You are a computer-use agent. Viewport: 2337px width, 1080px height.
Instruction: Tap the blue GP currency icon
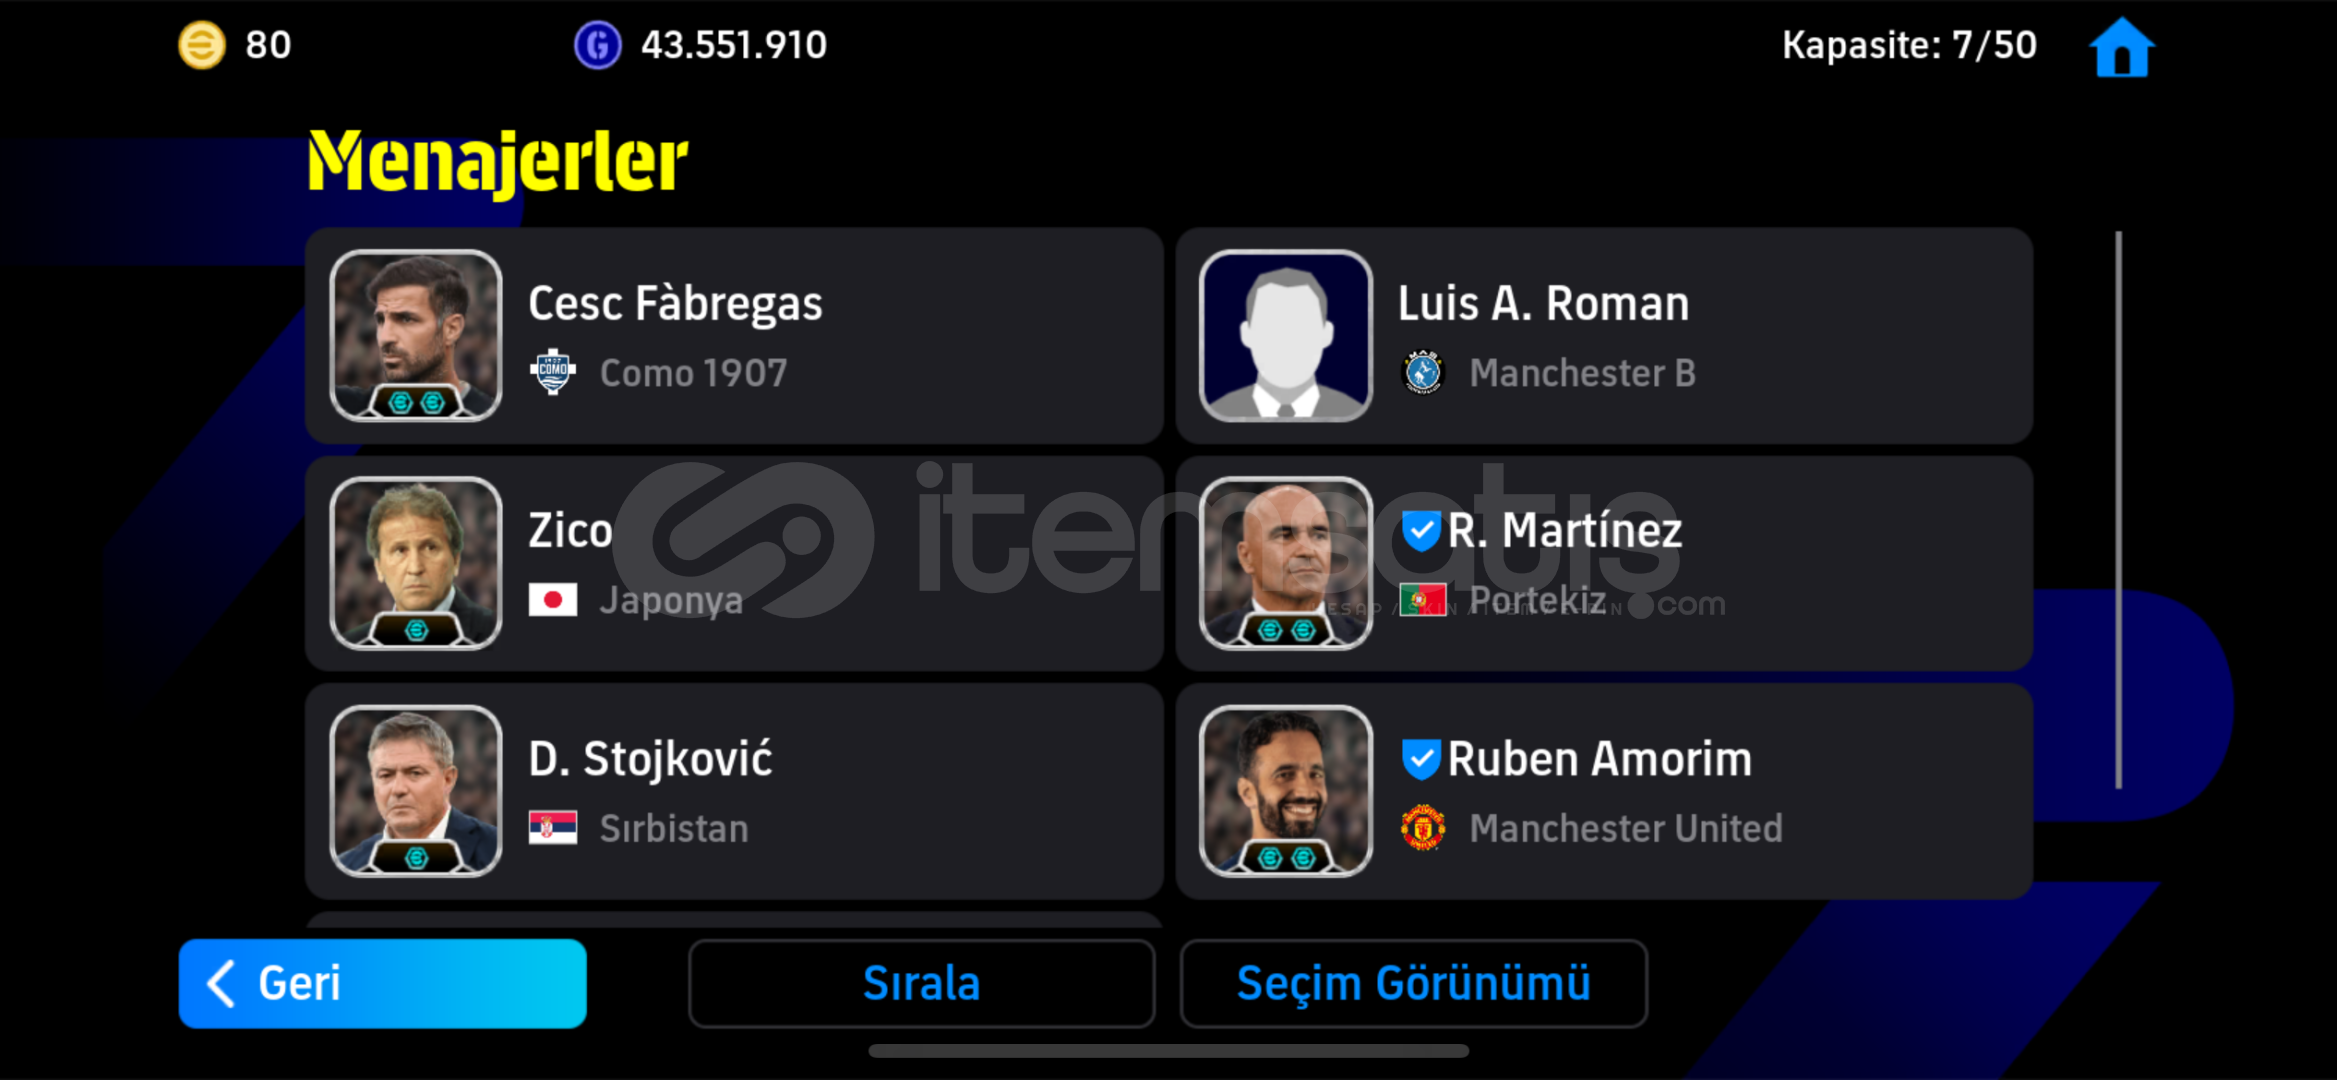597,46
